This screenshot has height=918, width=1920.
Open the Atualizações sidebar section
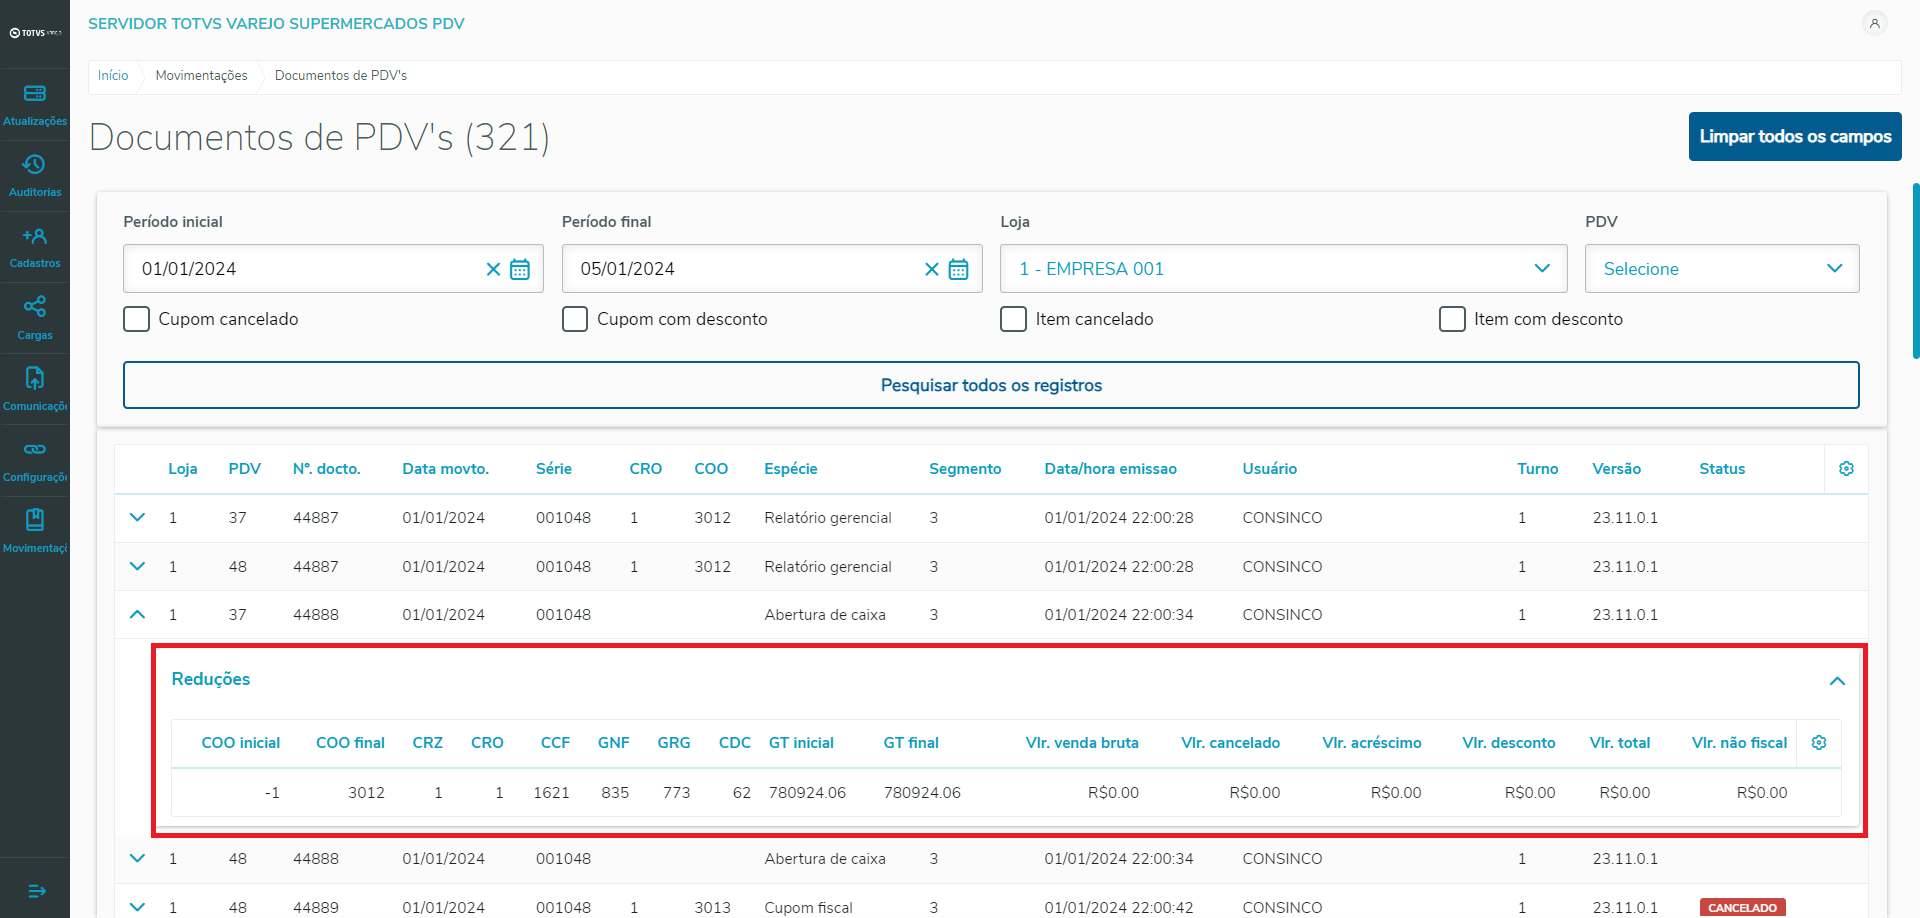pyautogui.click(x=35, y=105)
